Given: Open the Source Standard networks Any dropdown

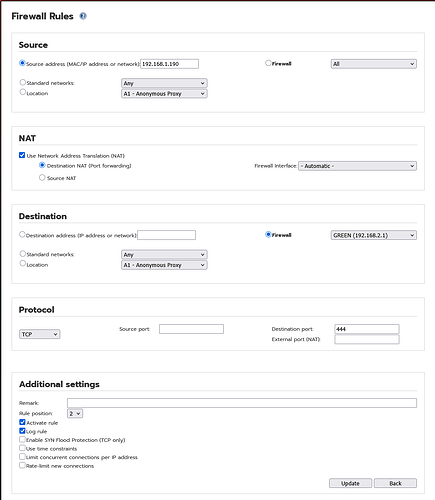Looking at the screenshot, I should [164, 83].
